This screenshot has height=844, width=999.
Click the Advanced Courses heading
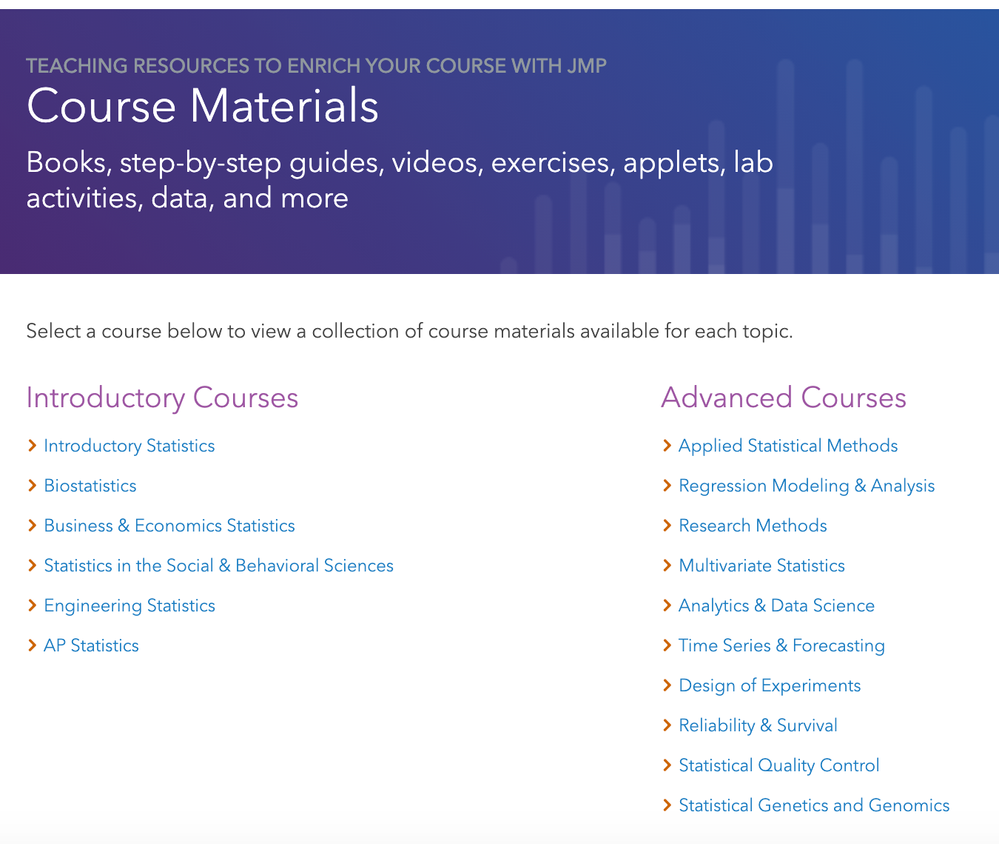tap(783, 398)
